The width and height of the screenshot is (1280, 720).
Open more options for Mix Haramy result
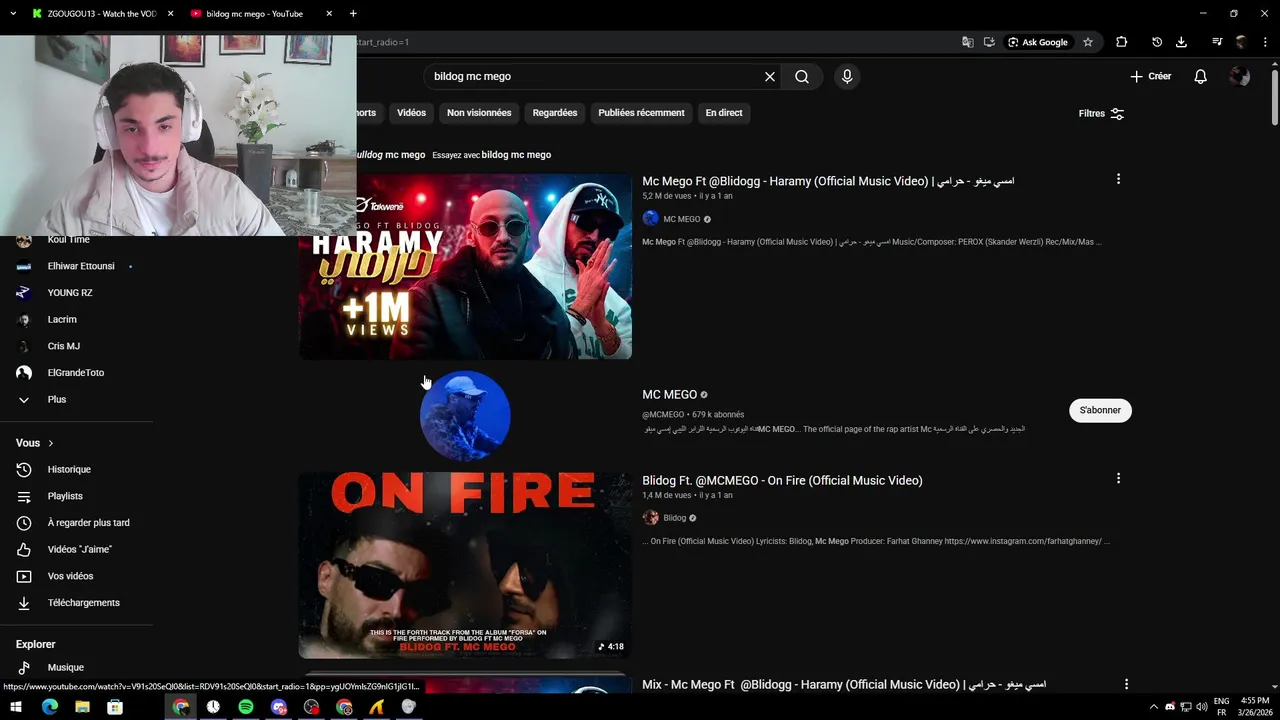pyautogui.click(x=1126, y=684)
